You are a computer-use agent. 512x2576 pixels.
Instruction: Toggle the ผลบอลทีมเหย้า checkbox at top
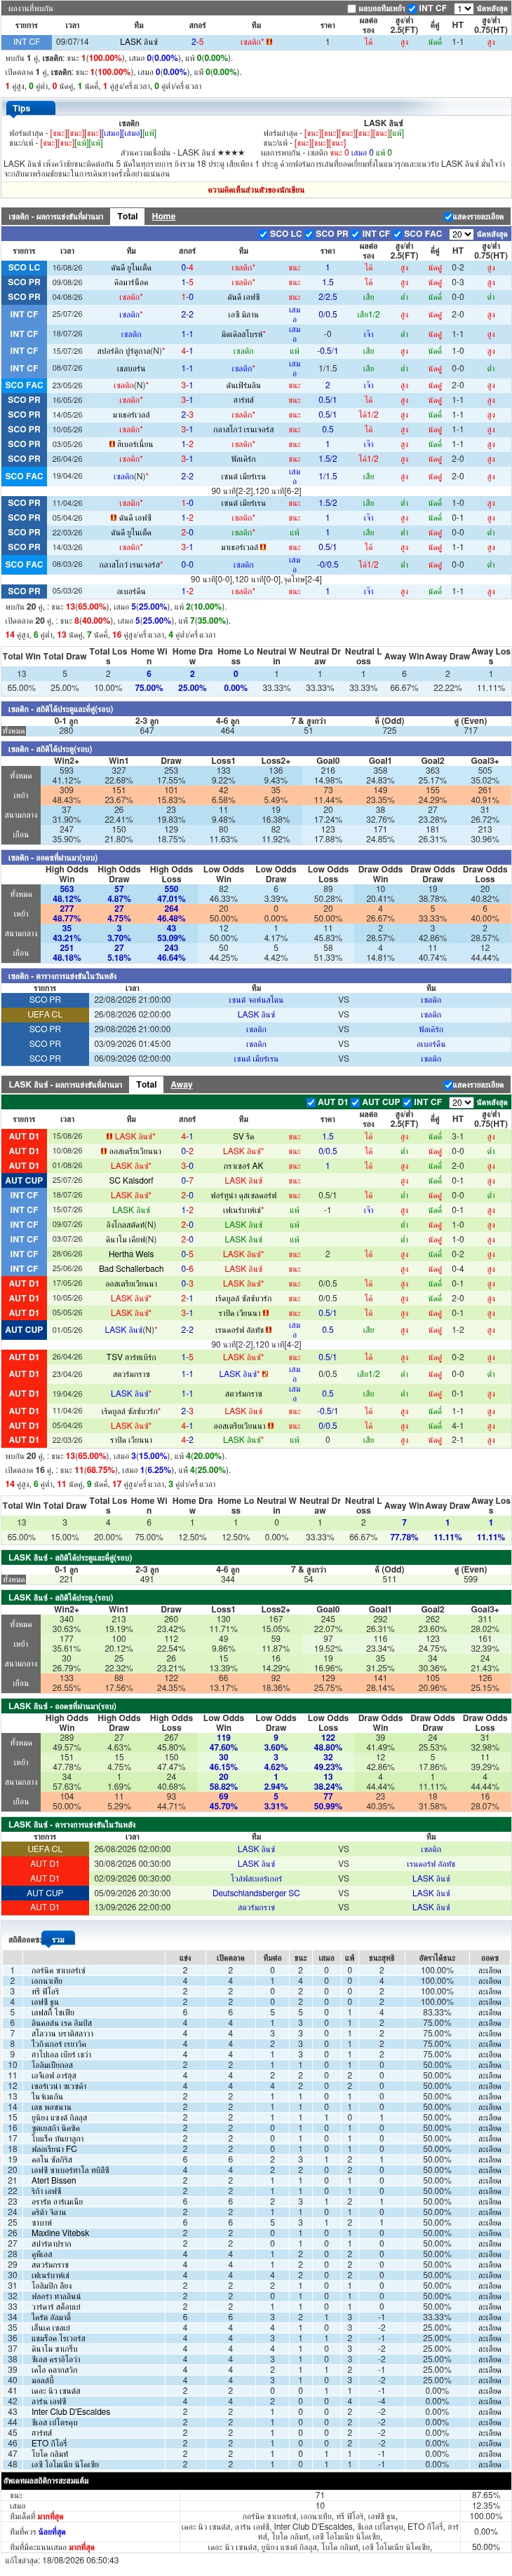(351, 8)
